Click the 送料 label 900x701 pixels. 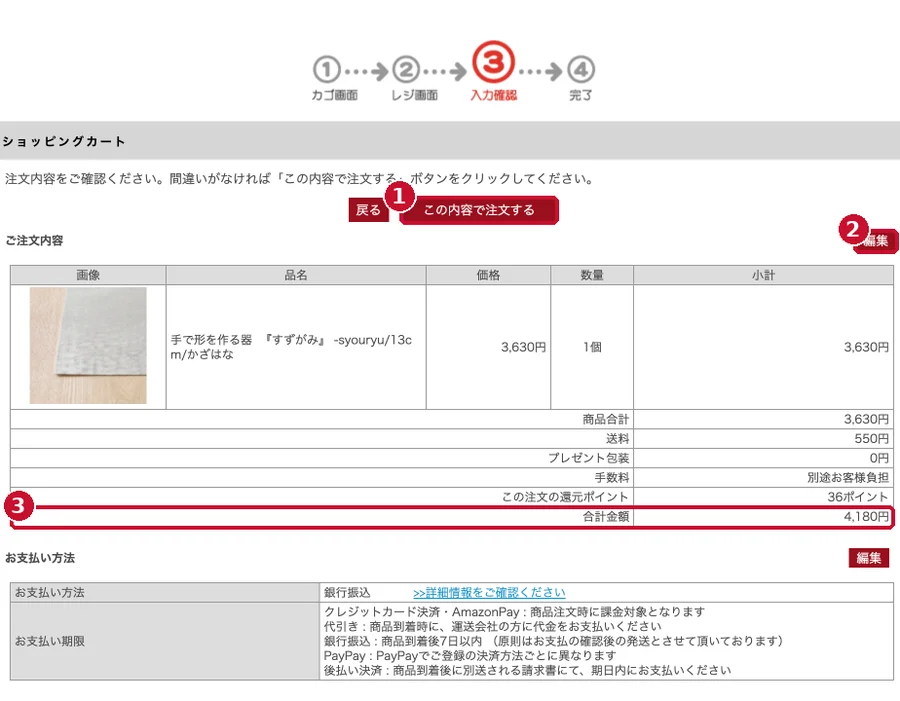(x=617, y=439)
